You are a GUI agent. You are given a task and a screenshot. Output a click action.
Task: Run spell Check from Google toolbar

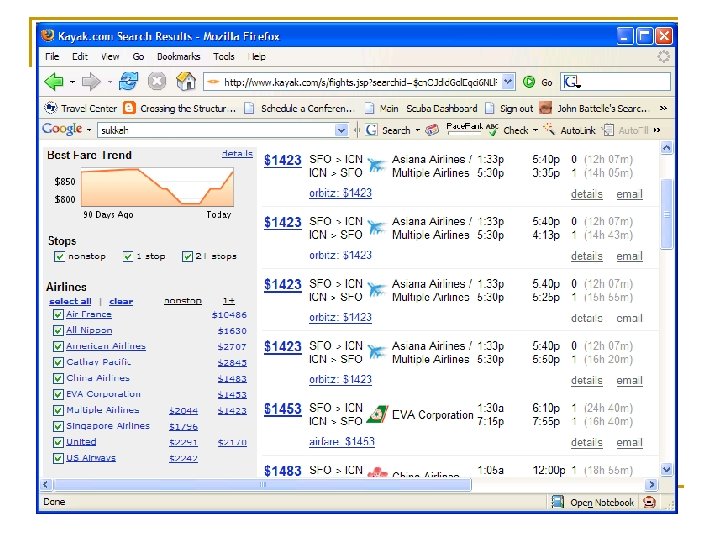(x=516, y=130)
